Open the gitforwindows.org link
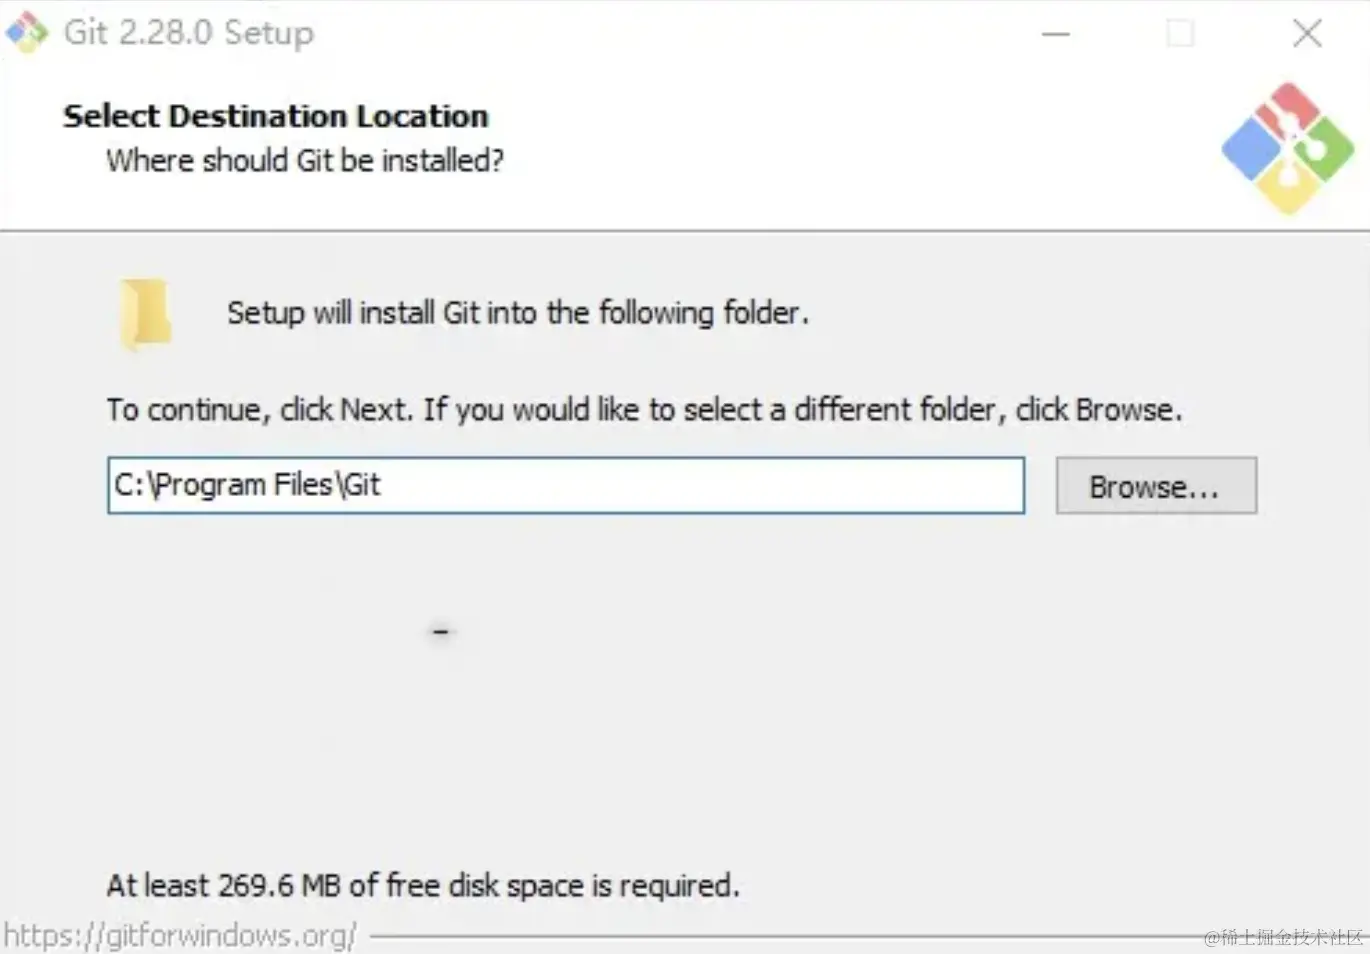1370x954 pixels. coord(180,936)
